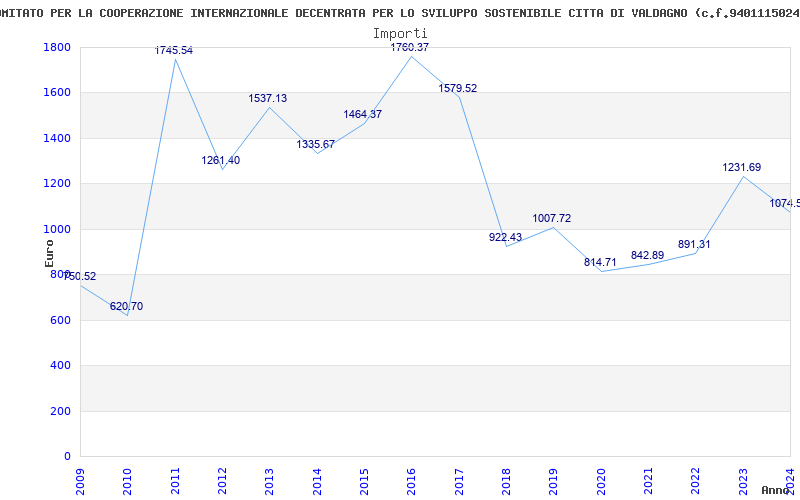Click the 2013 x-axis year
The image size is (800, 500).
click(x=269, y=481)
